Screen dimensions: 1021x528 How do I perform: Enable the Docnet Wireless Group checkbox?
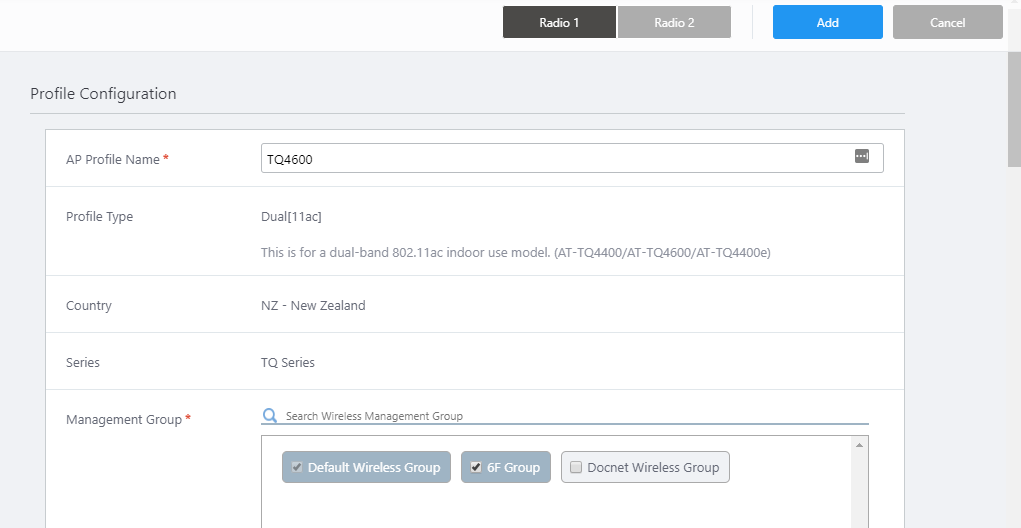tap(575, 467)
